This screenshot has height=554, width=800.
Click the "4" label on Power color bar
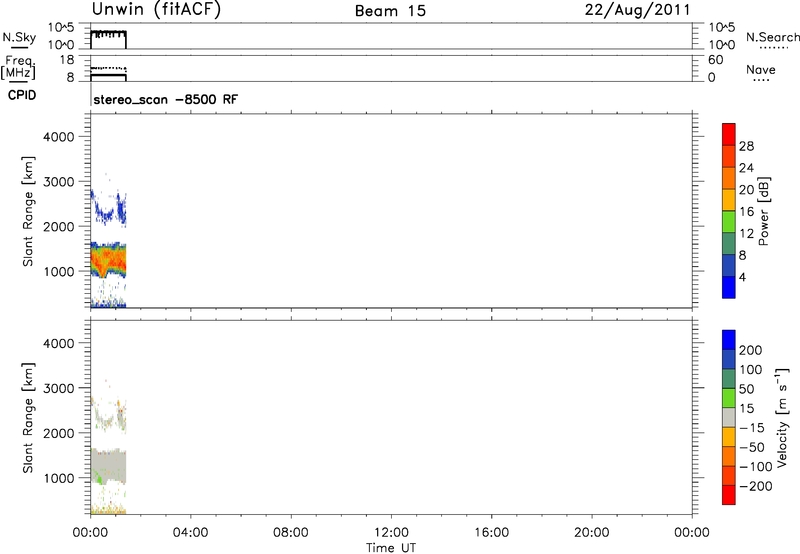742,277
